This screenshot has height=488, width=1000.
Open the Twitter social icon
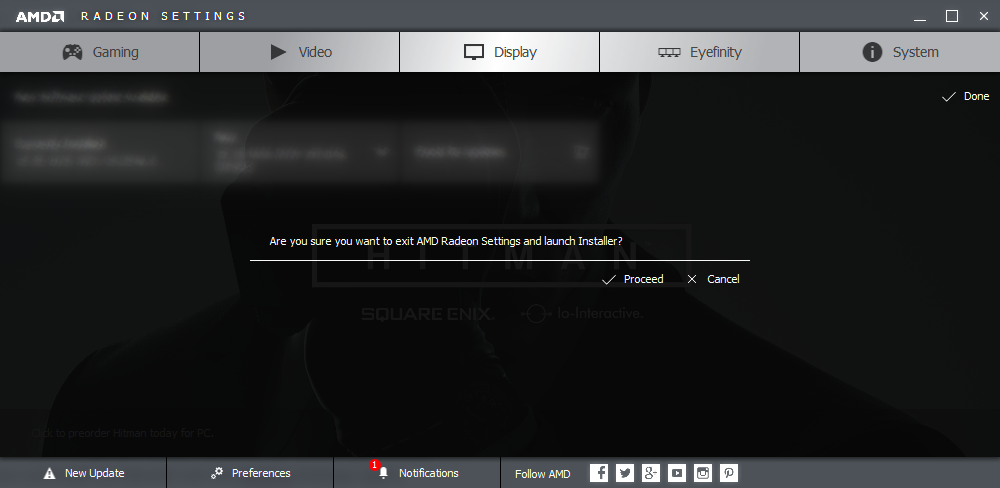point(625,473)
